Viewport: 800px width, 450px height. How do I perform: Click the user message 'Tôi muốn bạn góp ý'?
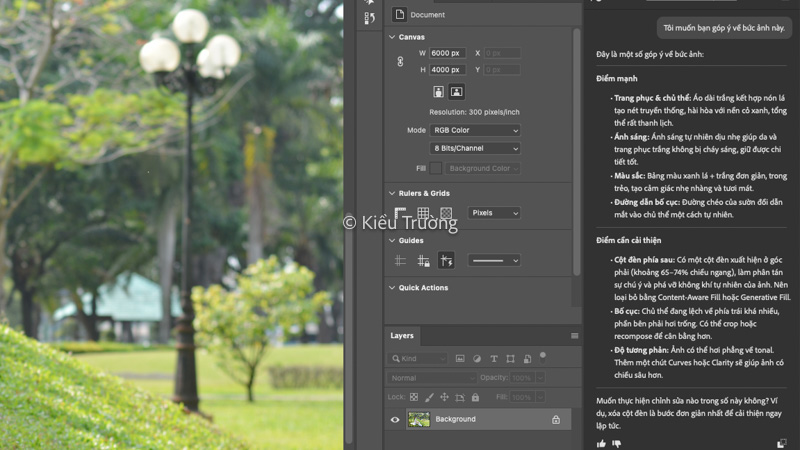tap(724, 28)
